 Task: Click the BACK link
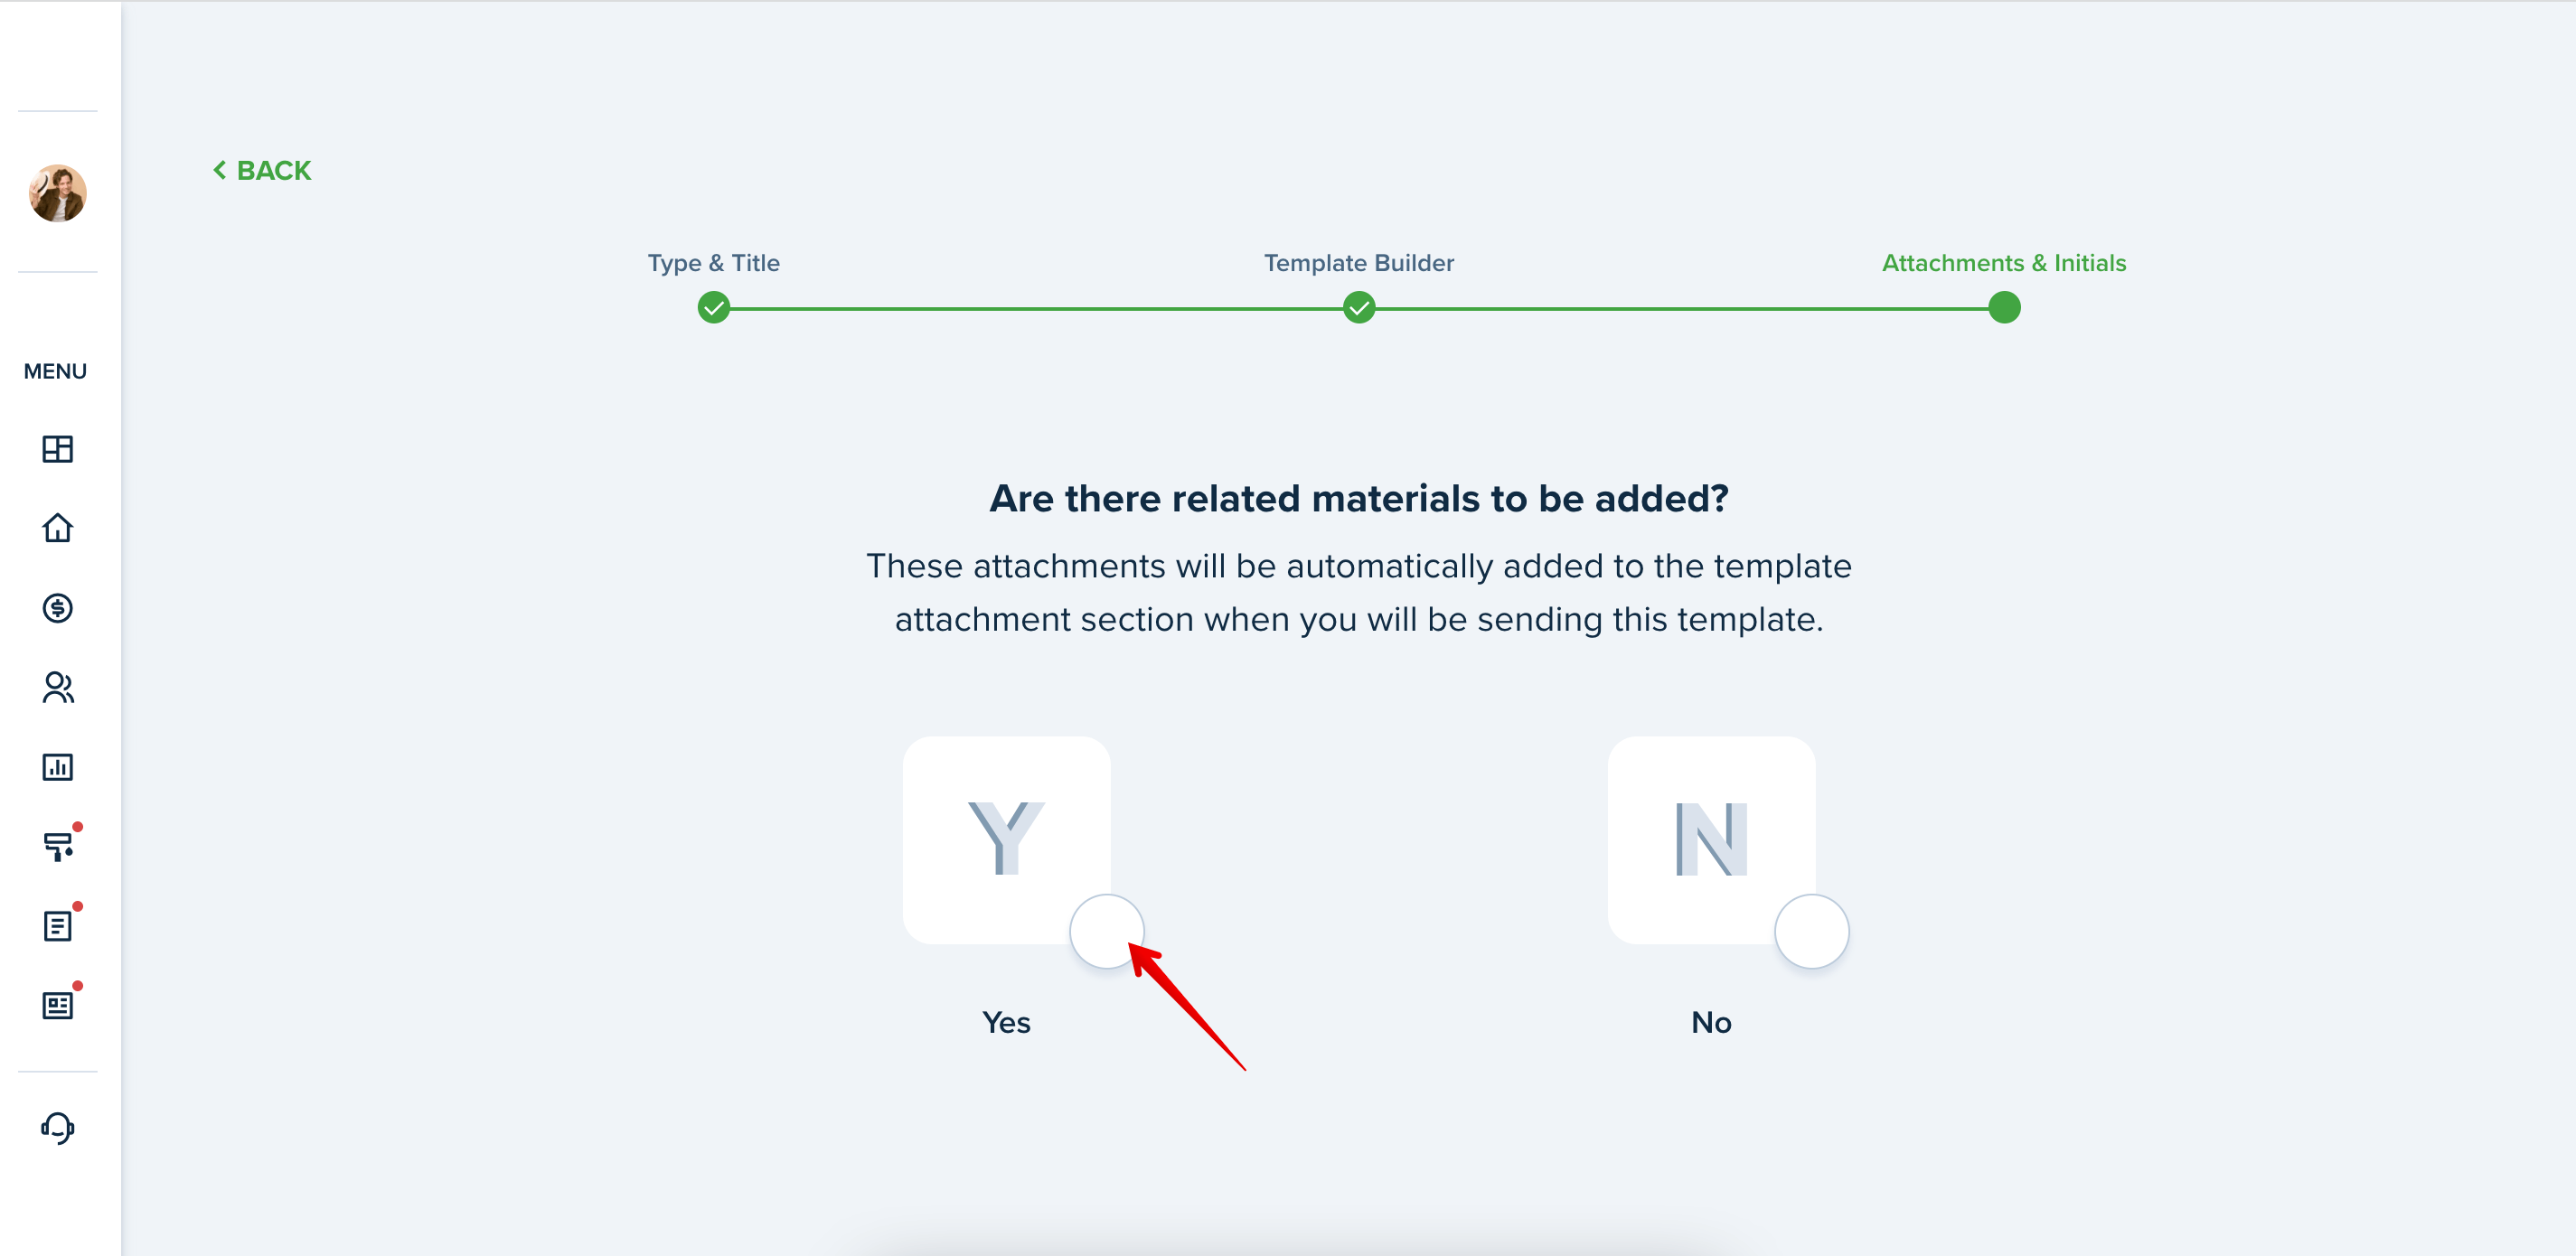(262, 171)
